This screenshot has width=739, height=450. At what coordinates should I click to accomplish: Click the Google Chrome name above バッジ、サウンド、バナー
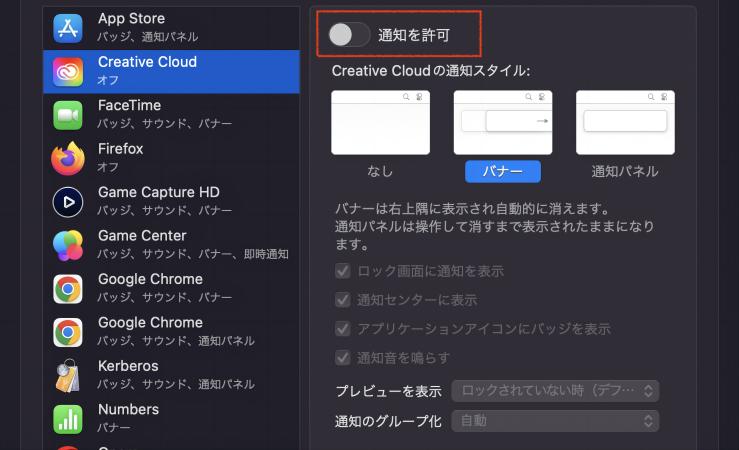coord(150,279)
